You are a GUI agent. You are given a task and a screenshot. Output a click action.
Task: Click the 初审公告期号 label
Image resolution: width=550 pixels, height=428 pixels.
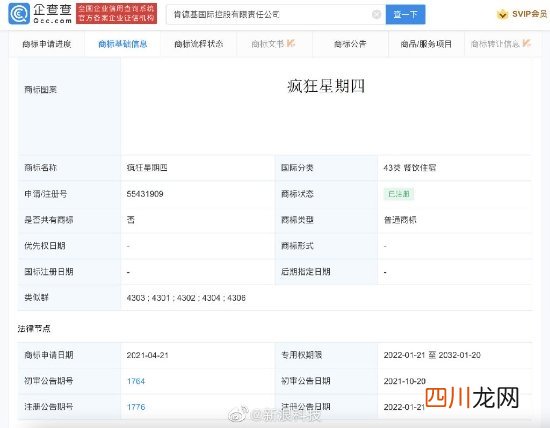[49, 381]
